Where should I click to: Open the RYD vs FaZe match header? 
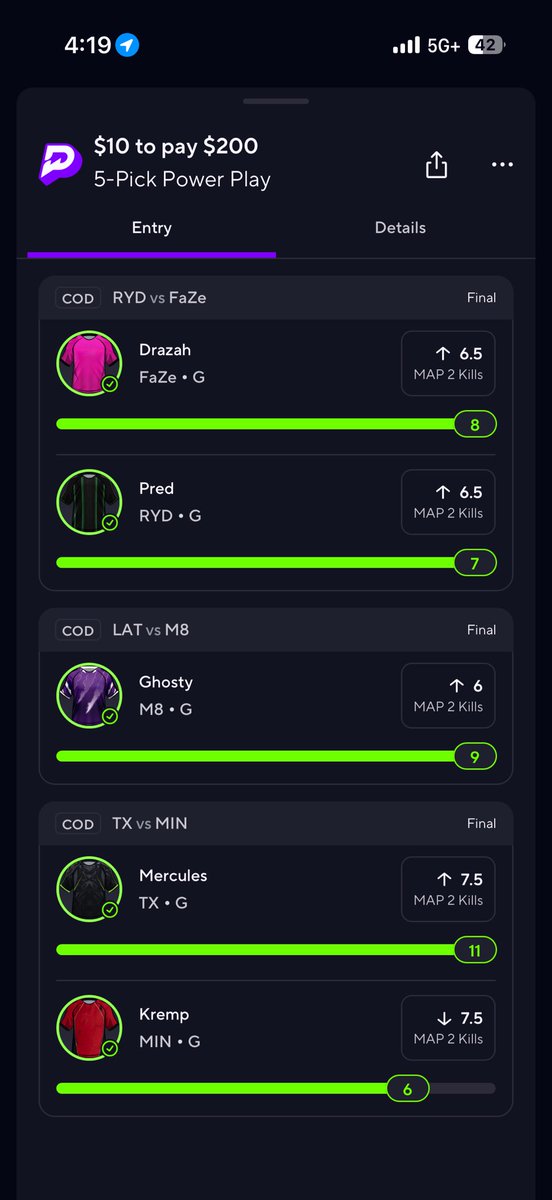pos(276,298)
